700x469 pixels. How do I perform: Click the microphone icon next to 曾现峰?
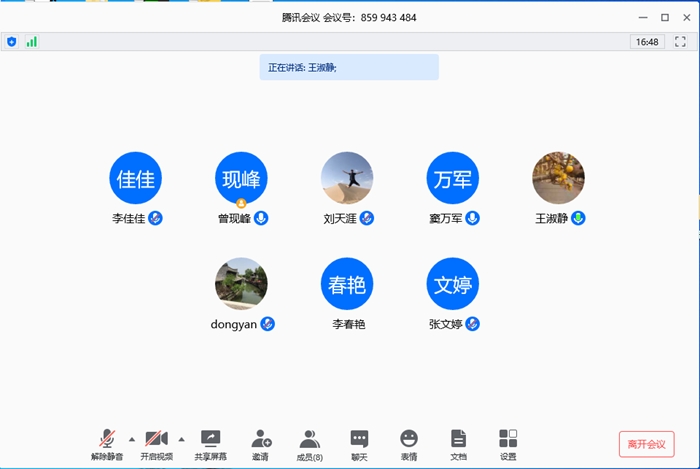pyautogui.click(x=261, y=218)
